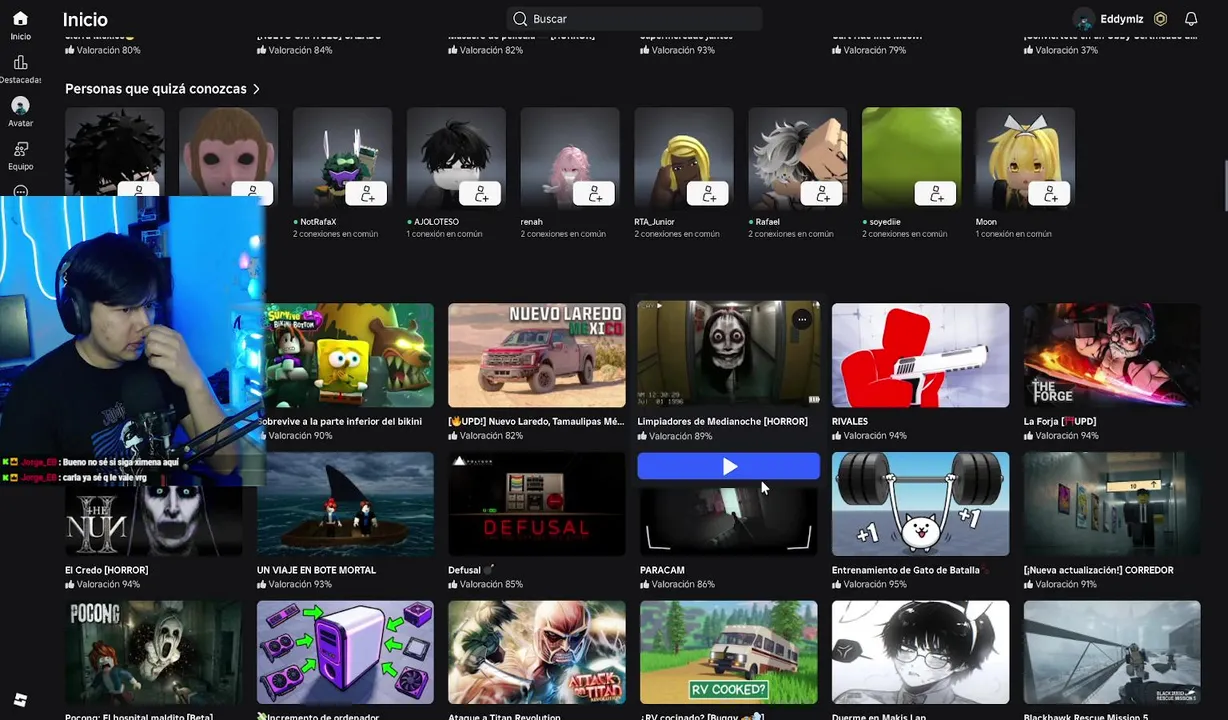Click the Moon username label

tap(986, 222)
